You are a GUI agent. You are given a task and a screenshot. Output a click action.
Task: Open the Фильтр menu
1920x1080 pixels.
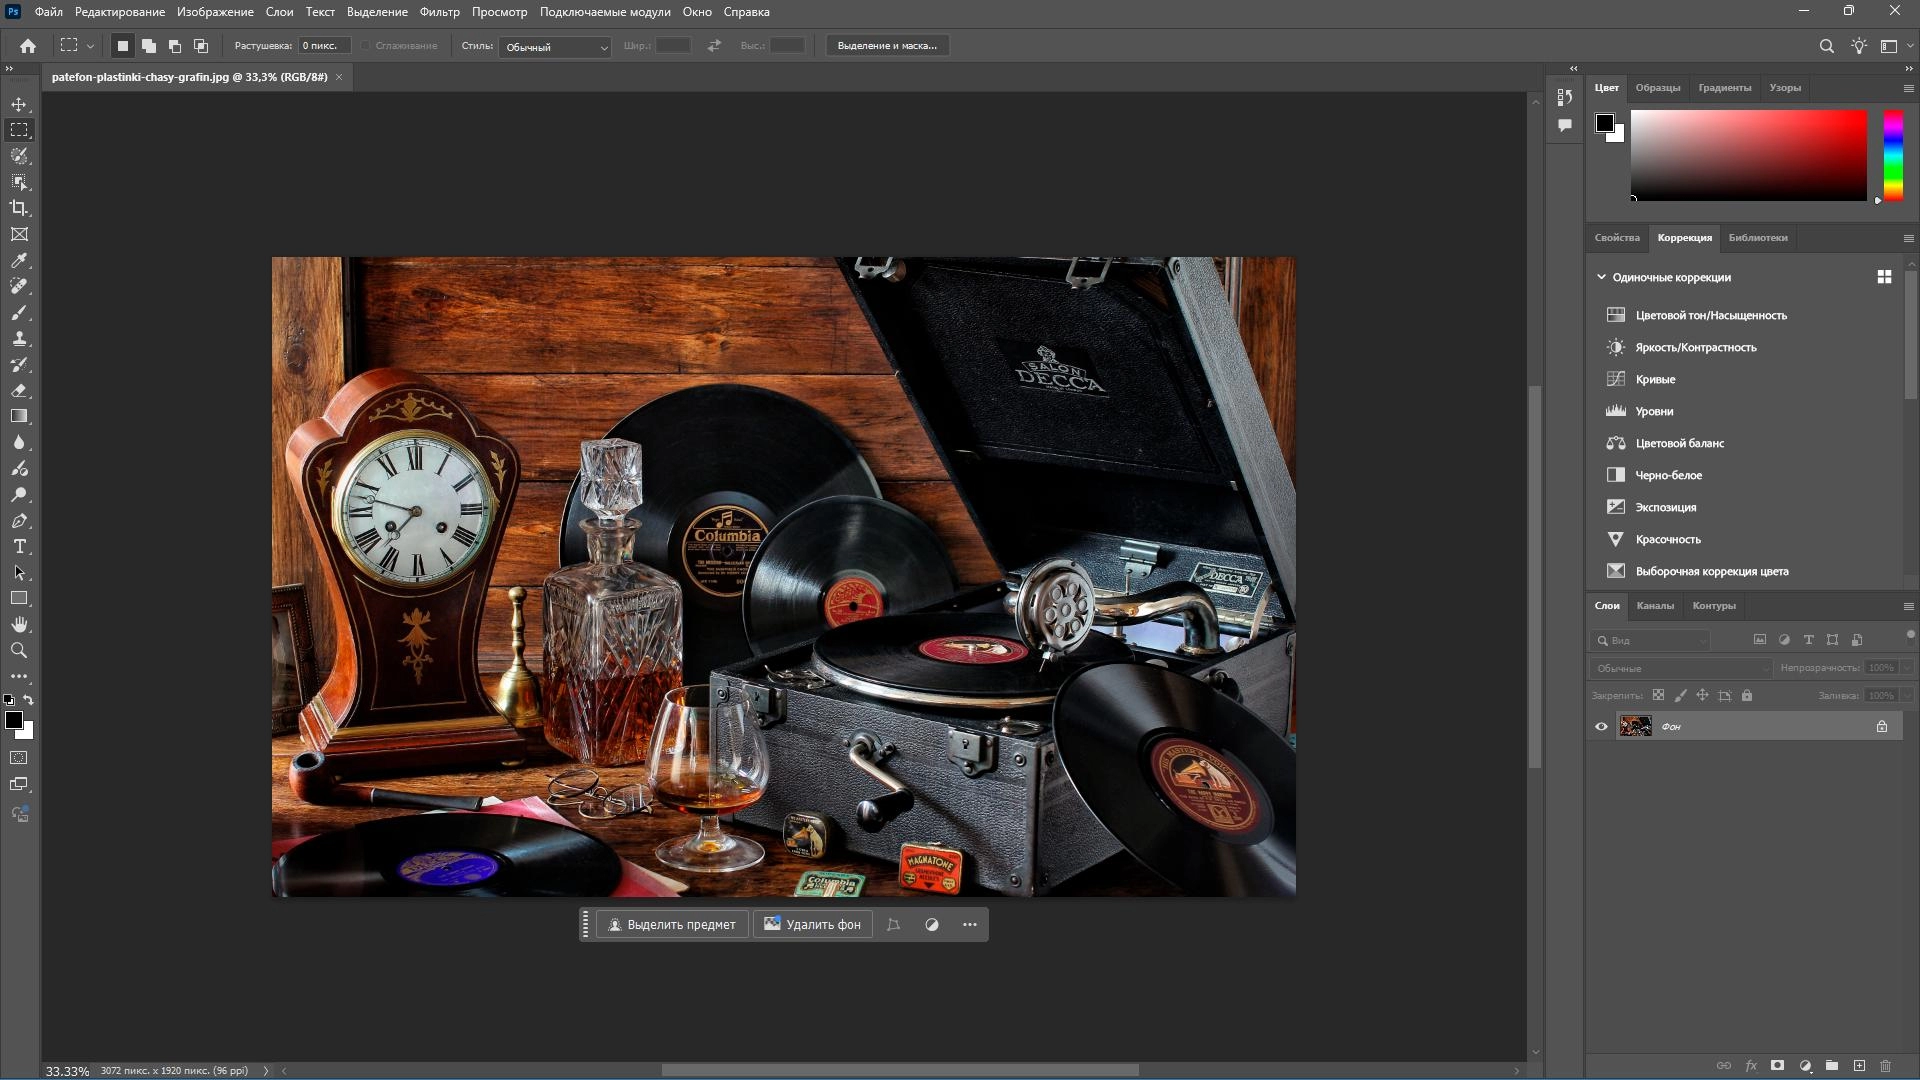click(x=439, y=12)
